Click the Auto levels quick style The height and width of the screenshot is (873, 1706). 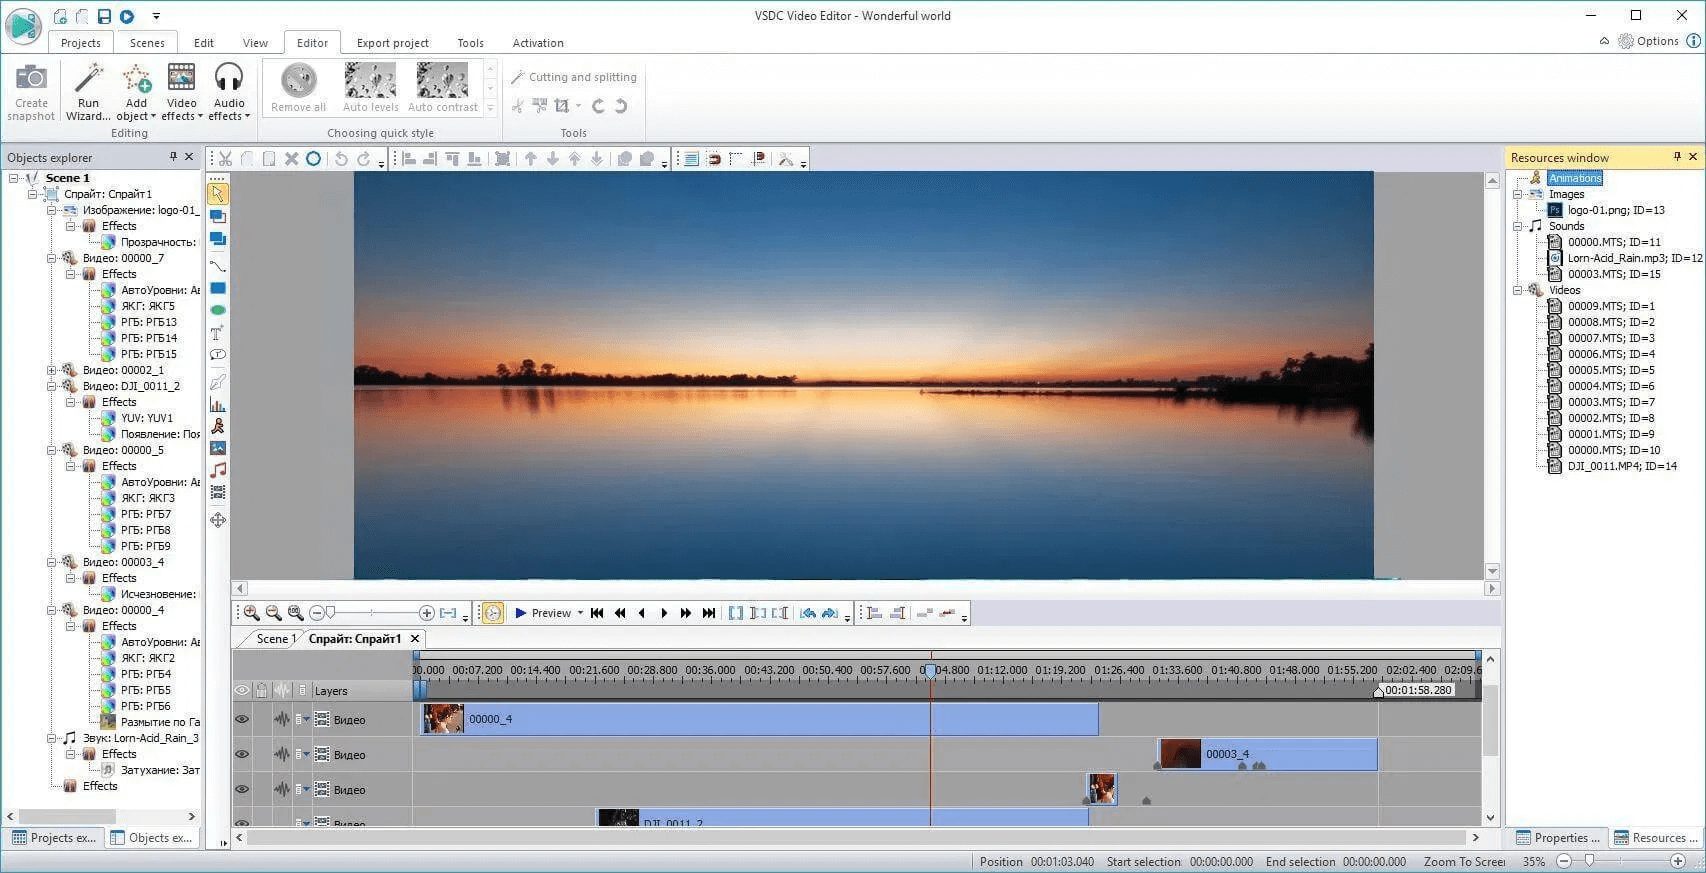(371, 87)
